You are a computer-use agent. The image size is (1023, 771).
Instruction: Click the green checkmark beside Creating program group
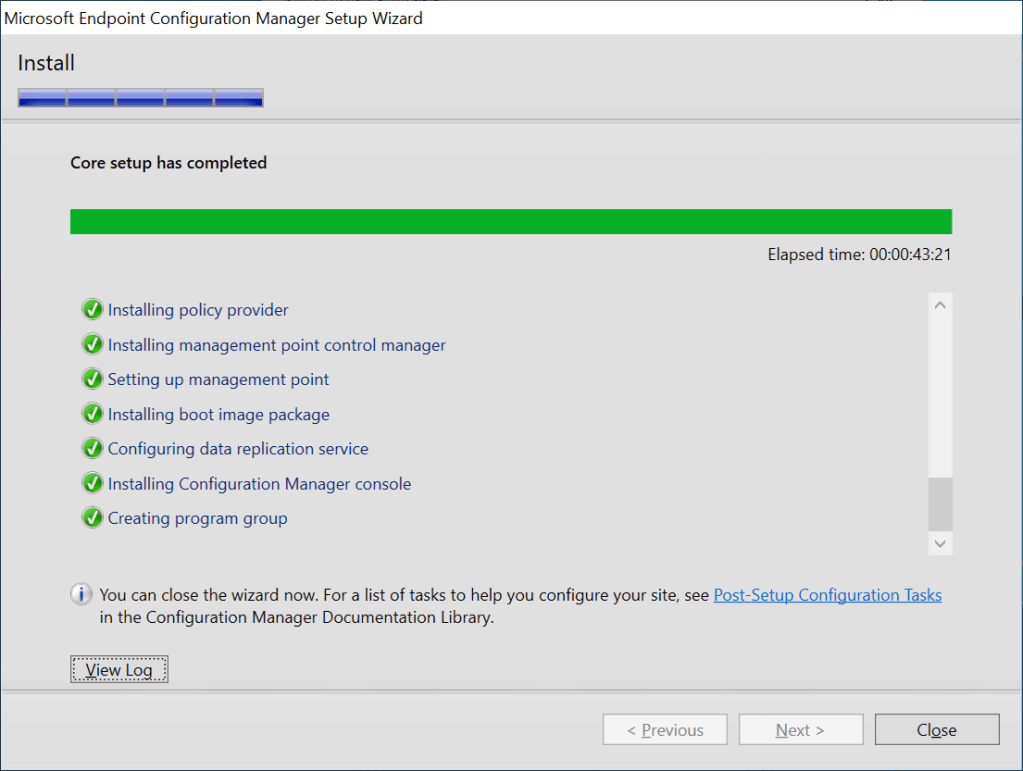92,518
